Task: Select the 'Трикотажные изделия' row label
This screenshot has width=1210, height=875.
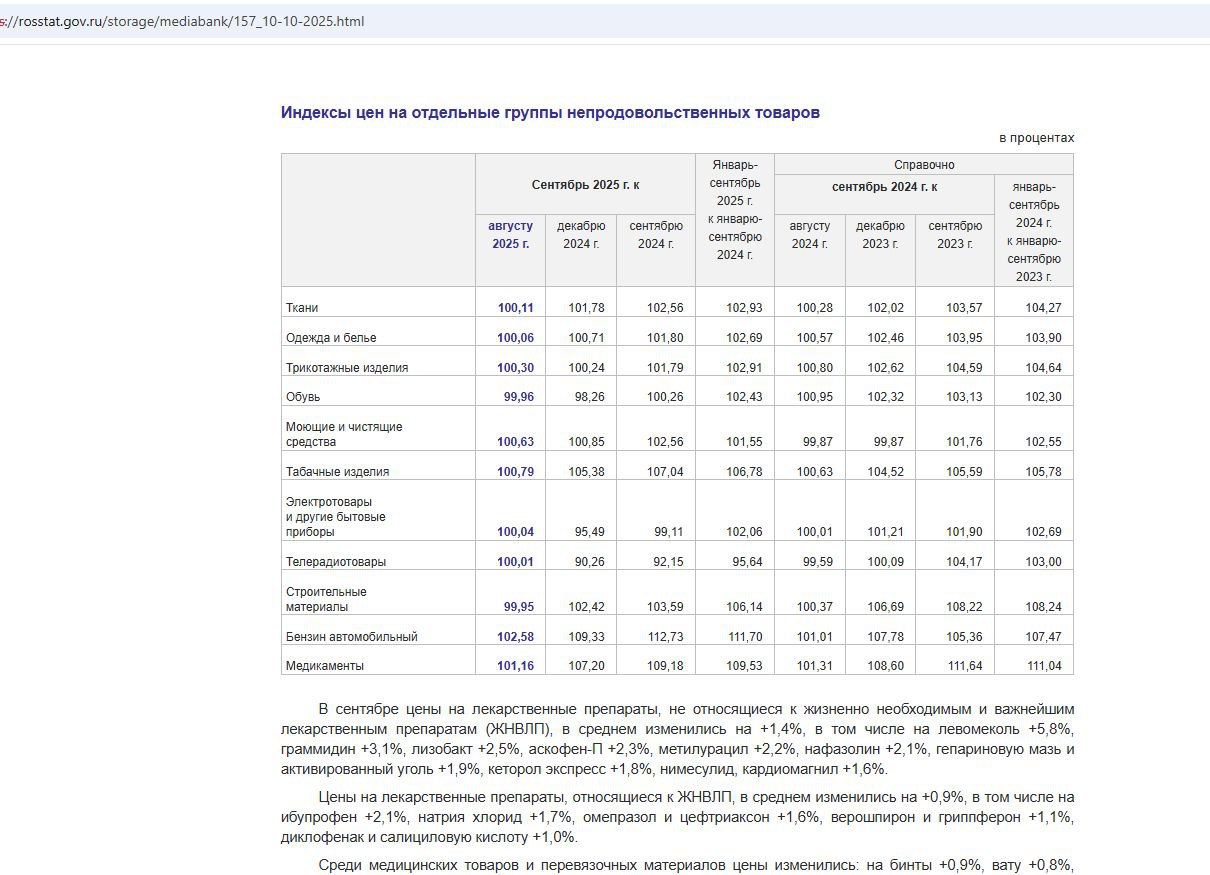Action: [347, 368]
